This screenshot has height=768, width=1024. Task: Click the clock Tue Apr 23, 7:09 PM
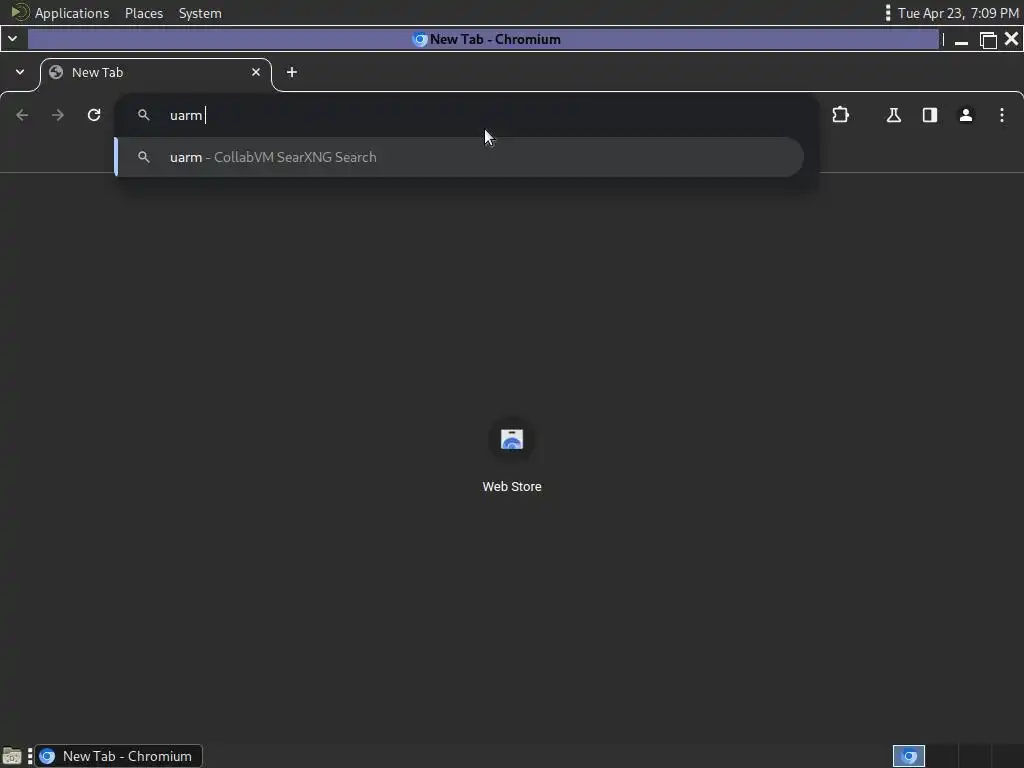click(x=958, y=13)
